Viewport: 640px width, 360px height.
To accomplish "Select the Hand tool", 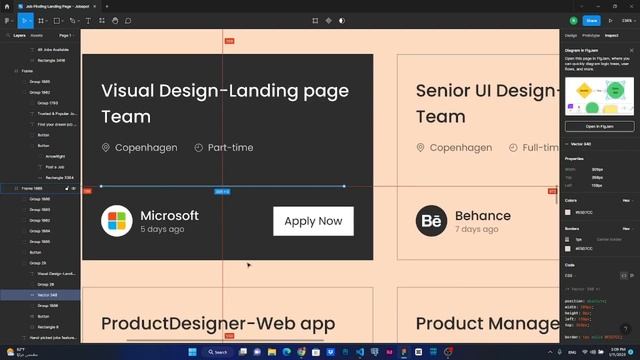I will point(115,20).
